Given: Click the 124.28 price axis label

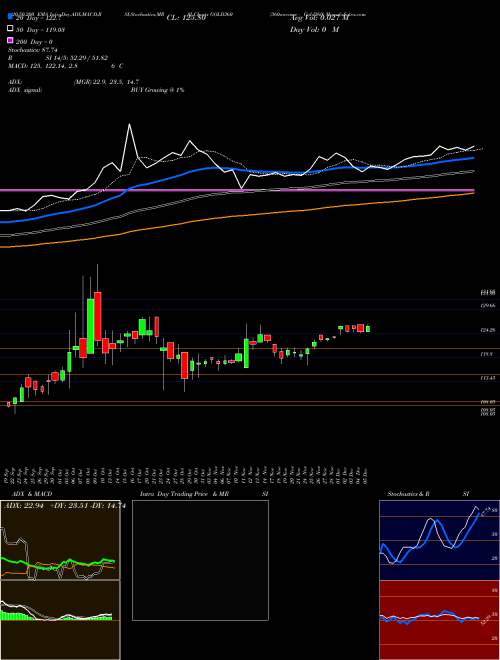Looking at the screenshot, I should pos(487,330).
